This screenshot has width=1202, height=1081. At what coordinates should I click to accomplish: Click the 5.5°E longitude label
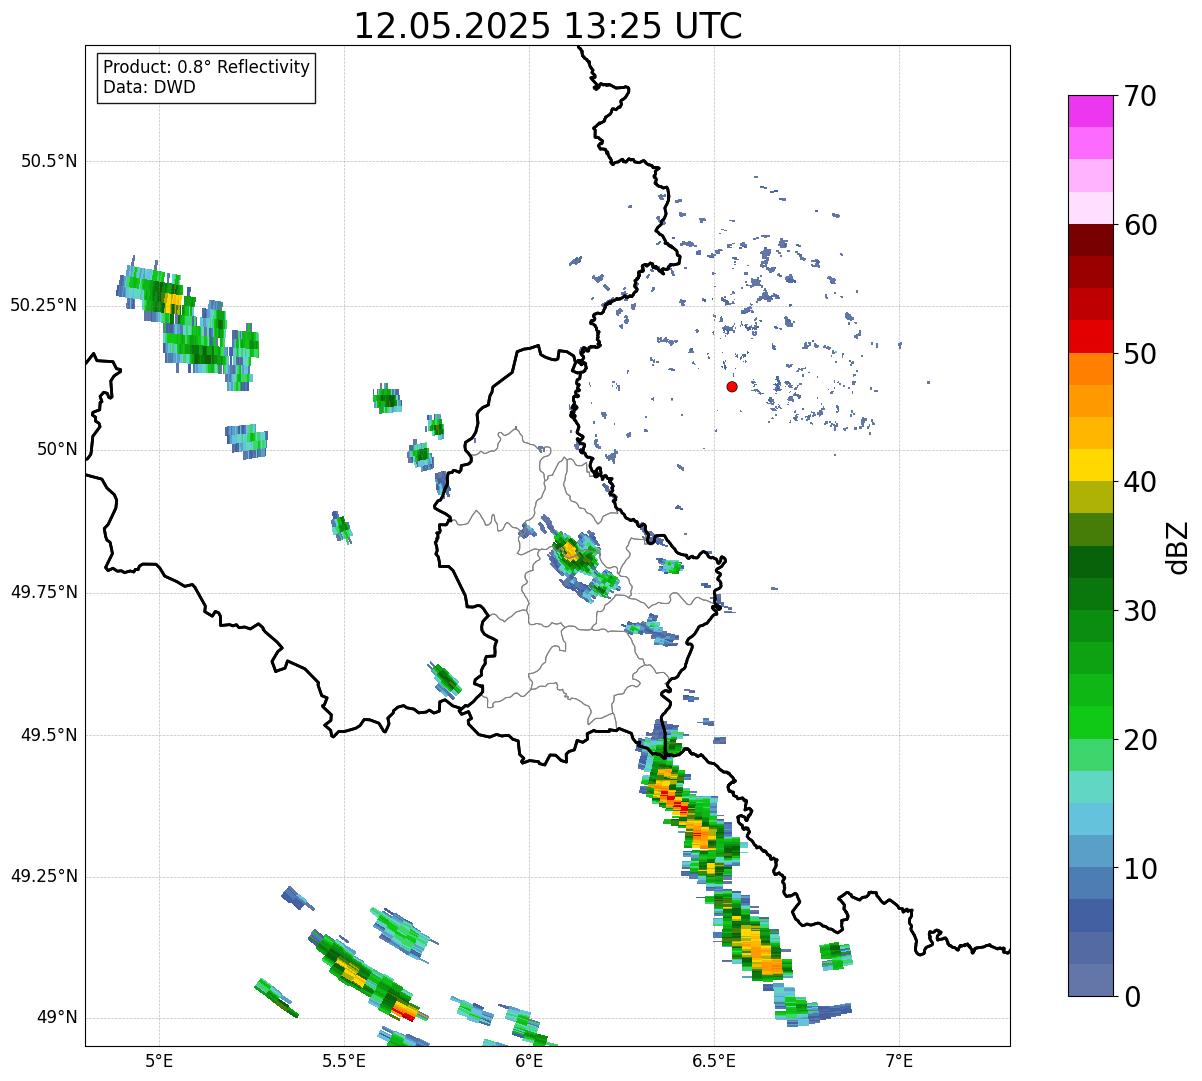pyautogui.click(x=344, y=1061)
